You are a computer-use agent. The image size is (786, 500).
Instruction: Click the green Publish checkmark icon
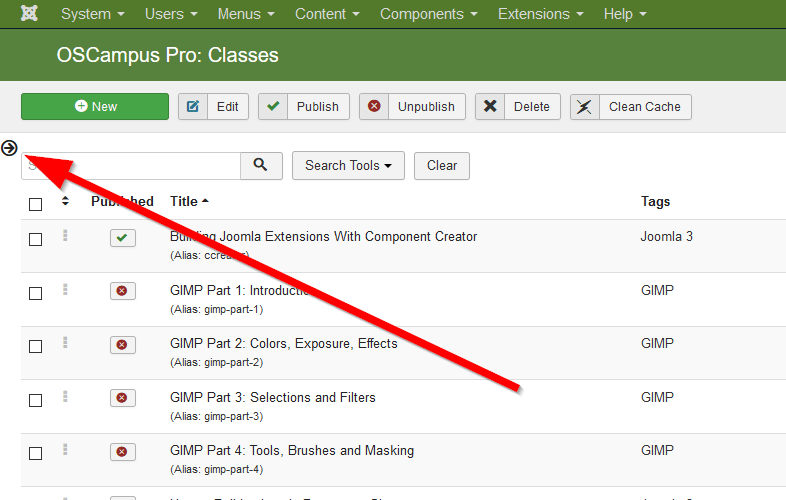tap(273, 106)
